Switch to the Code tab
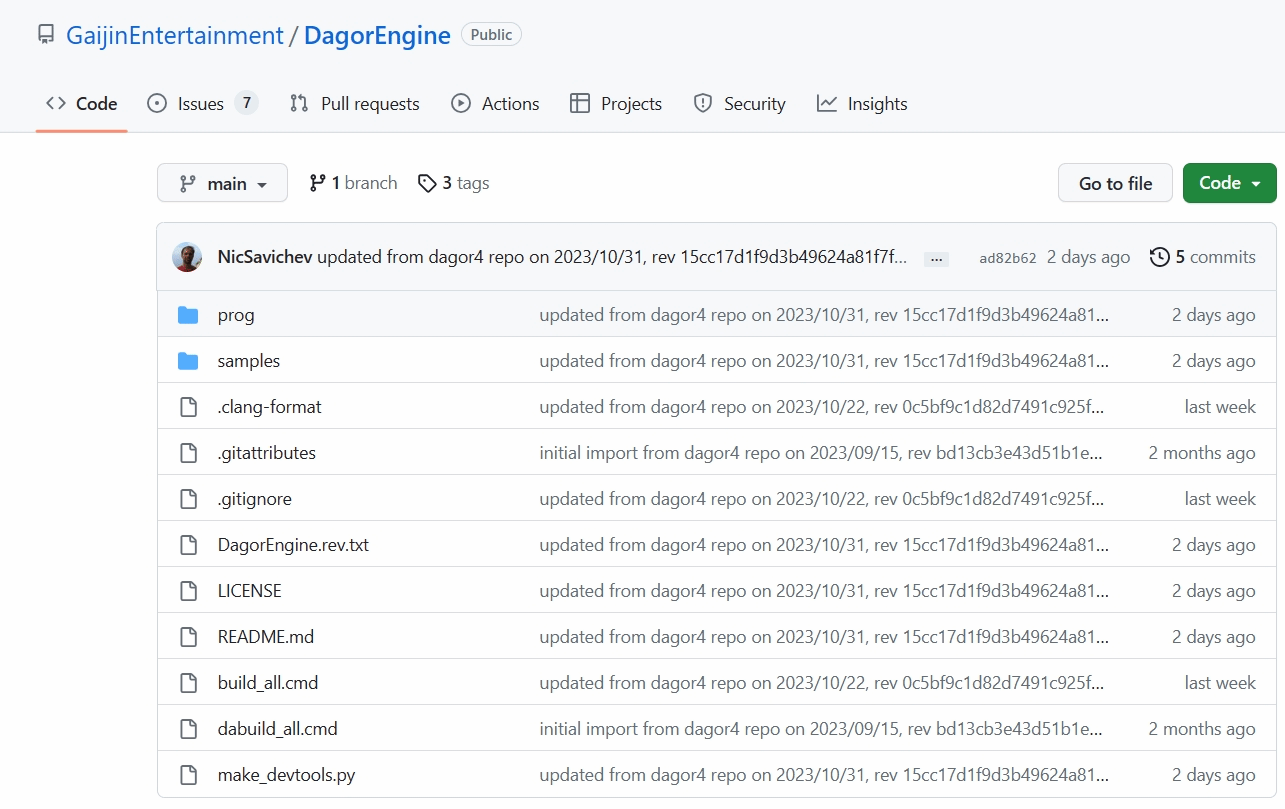 click(x=82, y=103)
